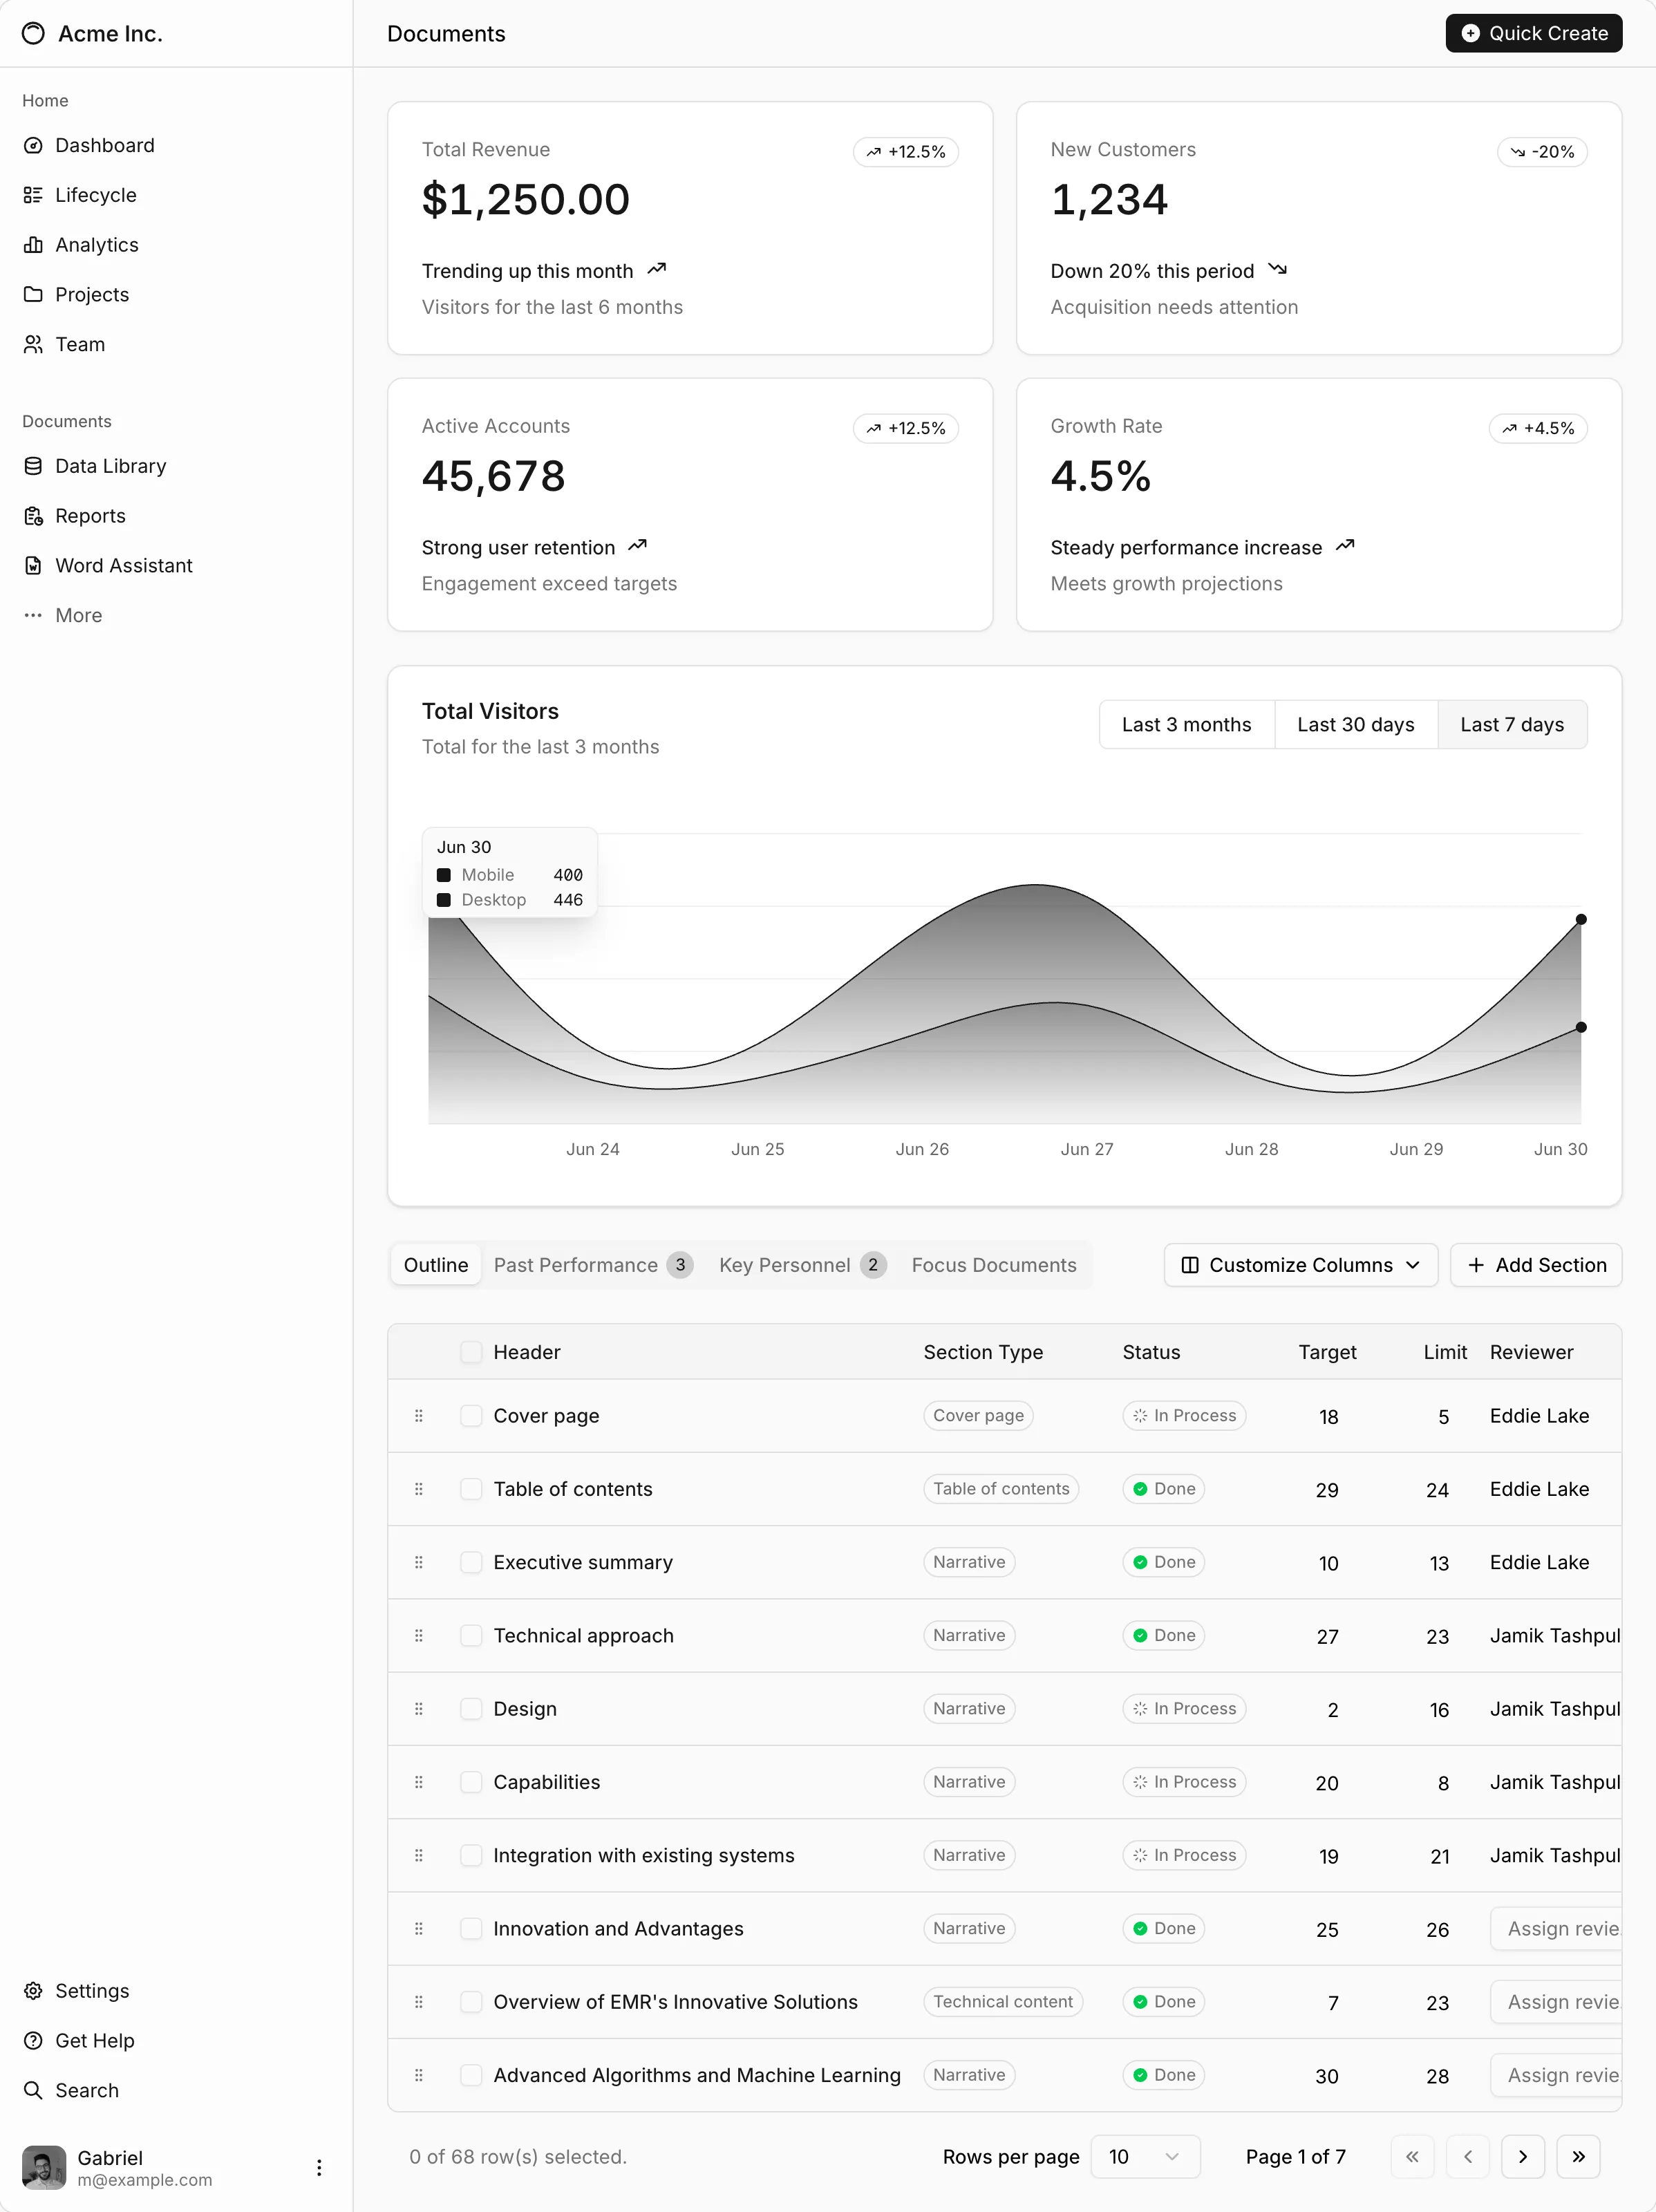Viewport: 1656px width, 2212px height.
Task: Check the Technical approach row checkbox
Action: (x=471, y=1636)
